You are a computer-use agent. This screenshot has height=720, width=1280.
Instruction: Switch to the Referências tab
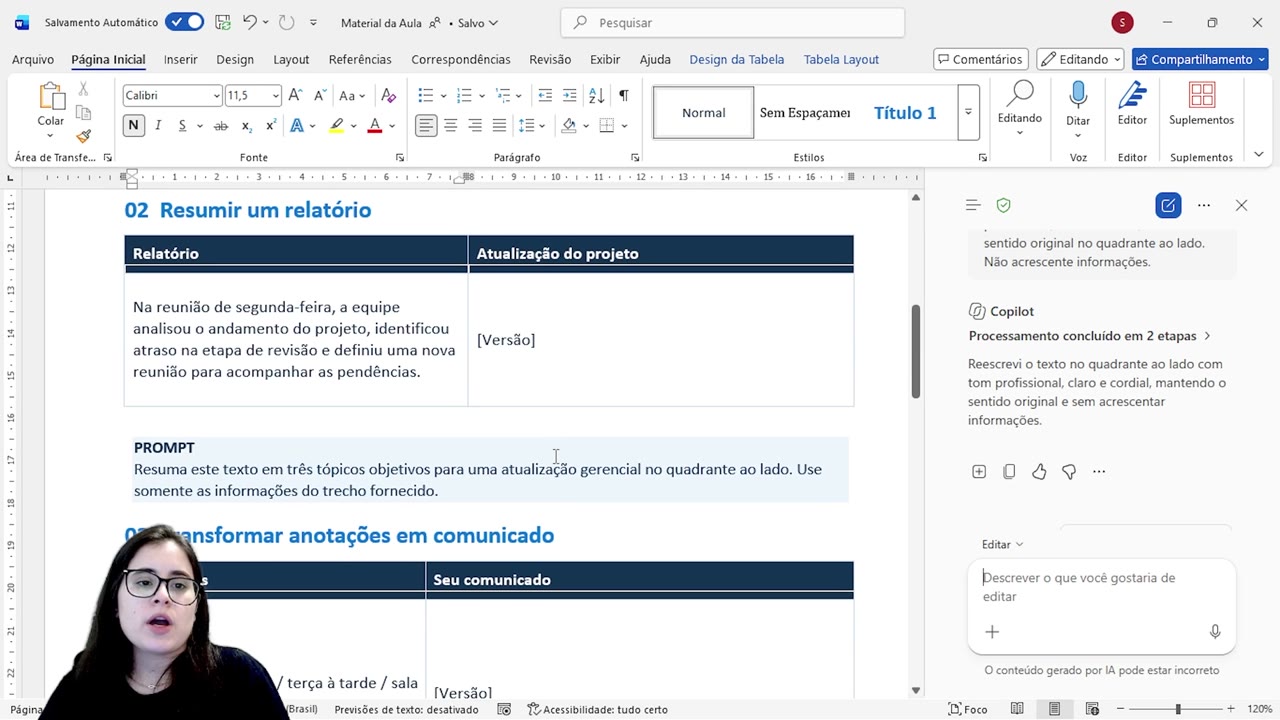pyautogui.click(x=360, y=59)
